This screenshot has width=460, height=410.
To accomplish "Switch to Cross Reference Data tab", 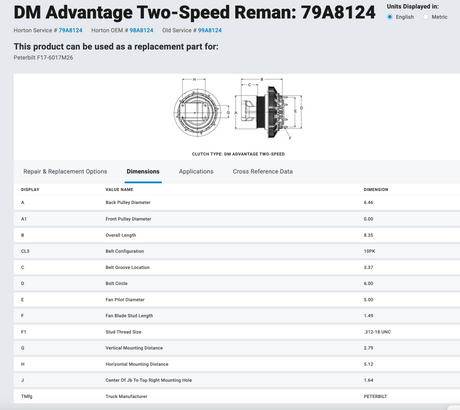I will tap(263, 171).
